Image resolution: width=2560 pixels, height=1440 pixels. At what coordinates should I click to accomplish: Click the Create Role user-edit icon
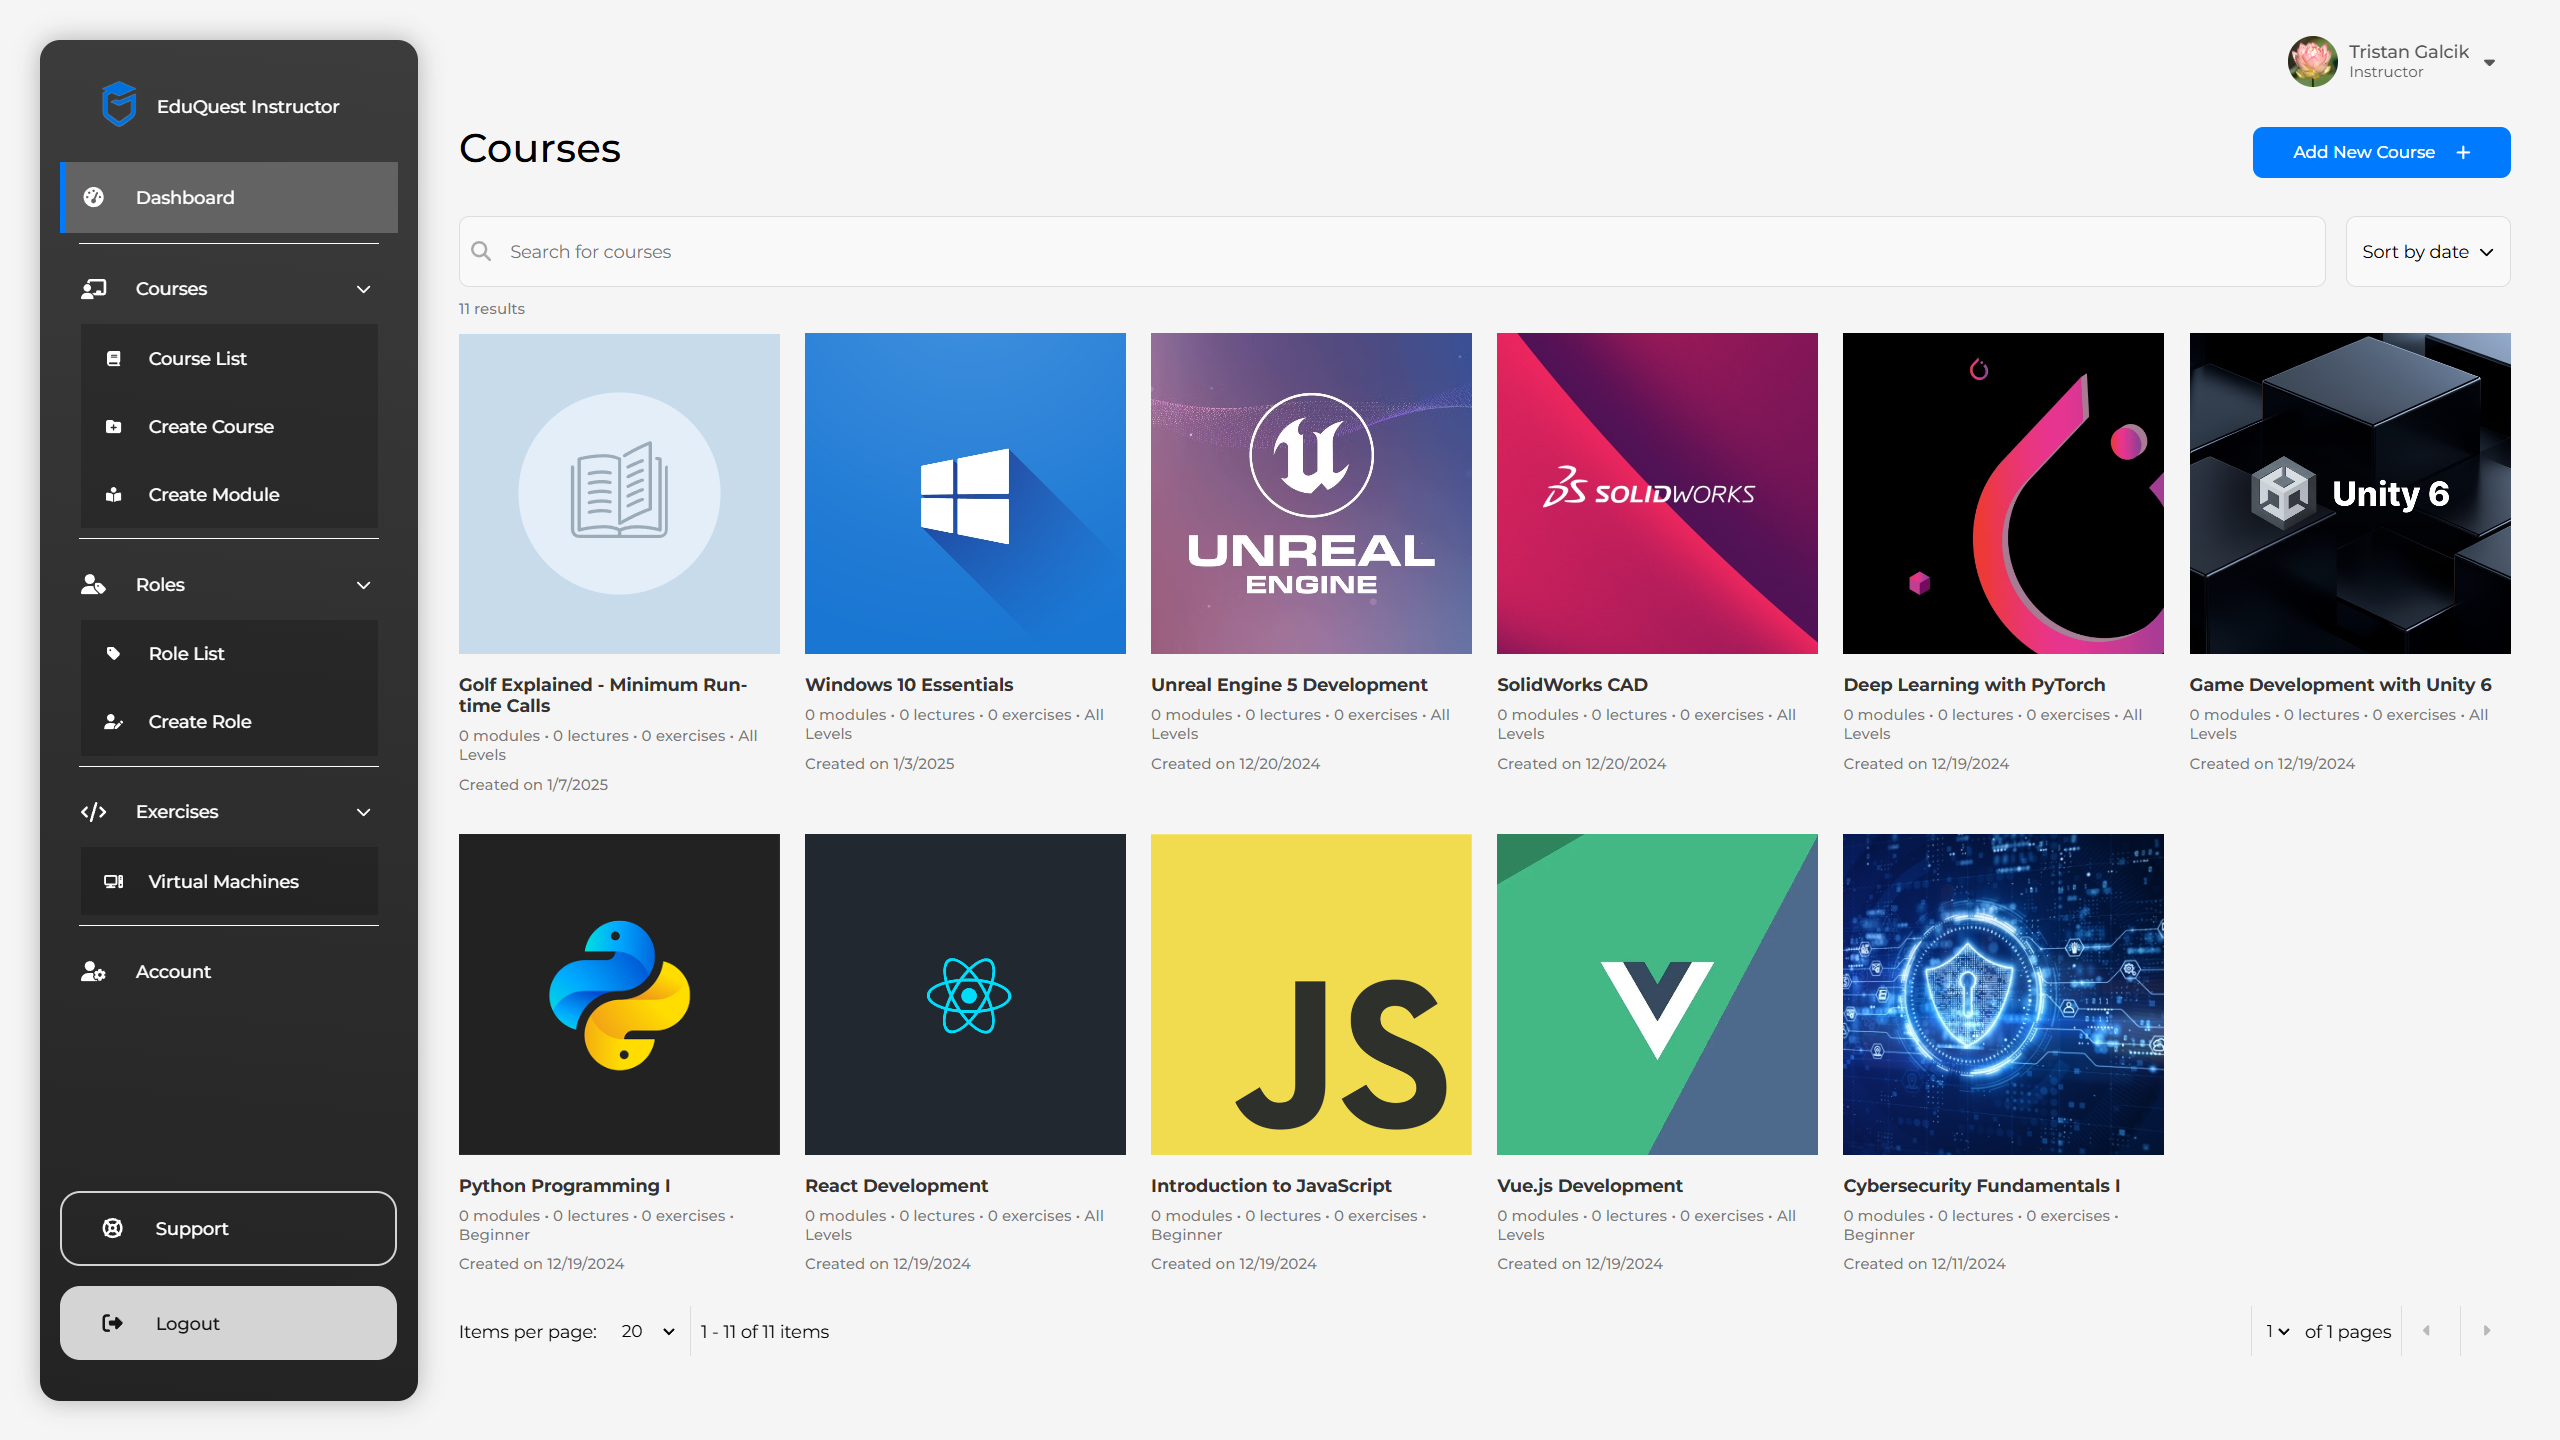point(114,721)
